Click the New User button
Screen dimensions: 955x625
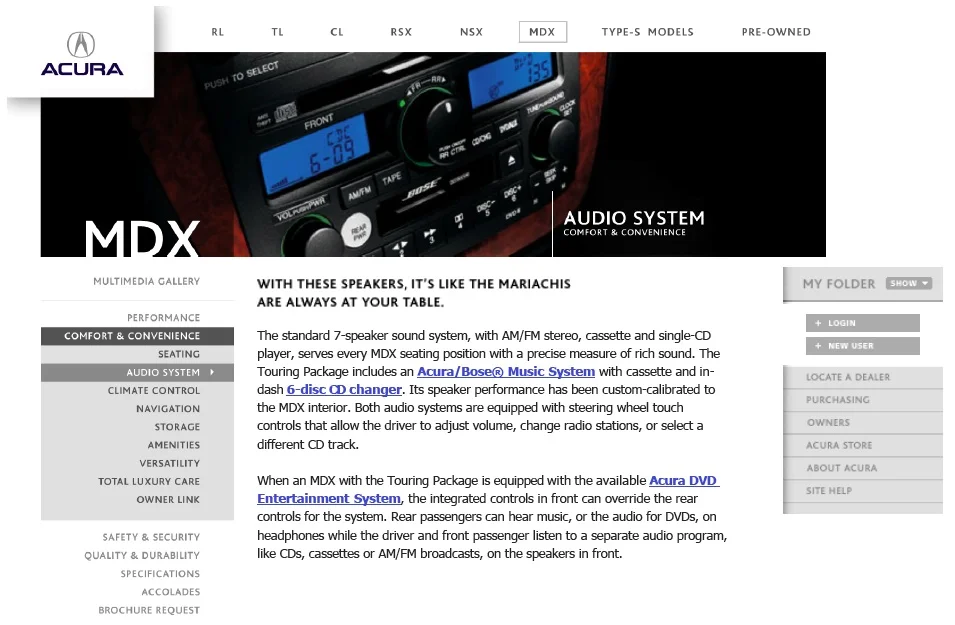tap(862, 346)
